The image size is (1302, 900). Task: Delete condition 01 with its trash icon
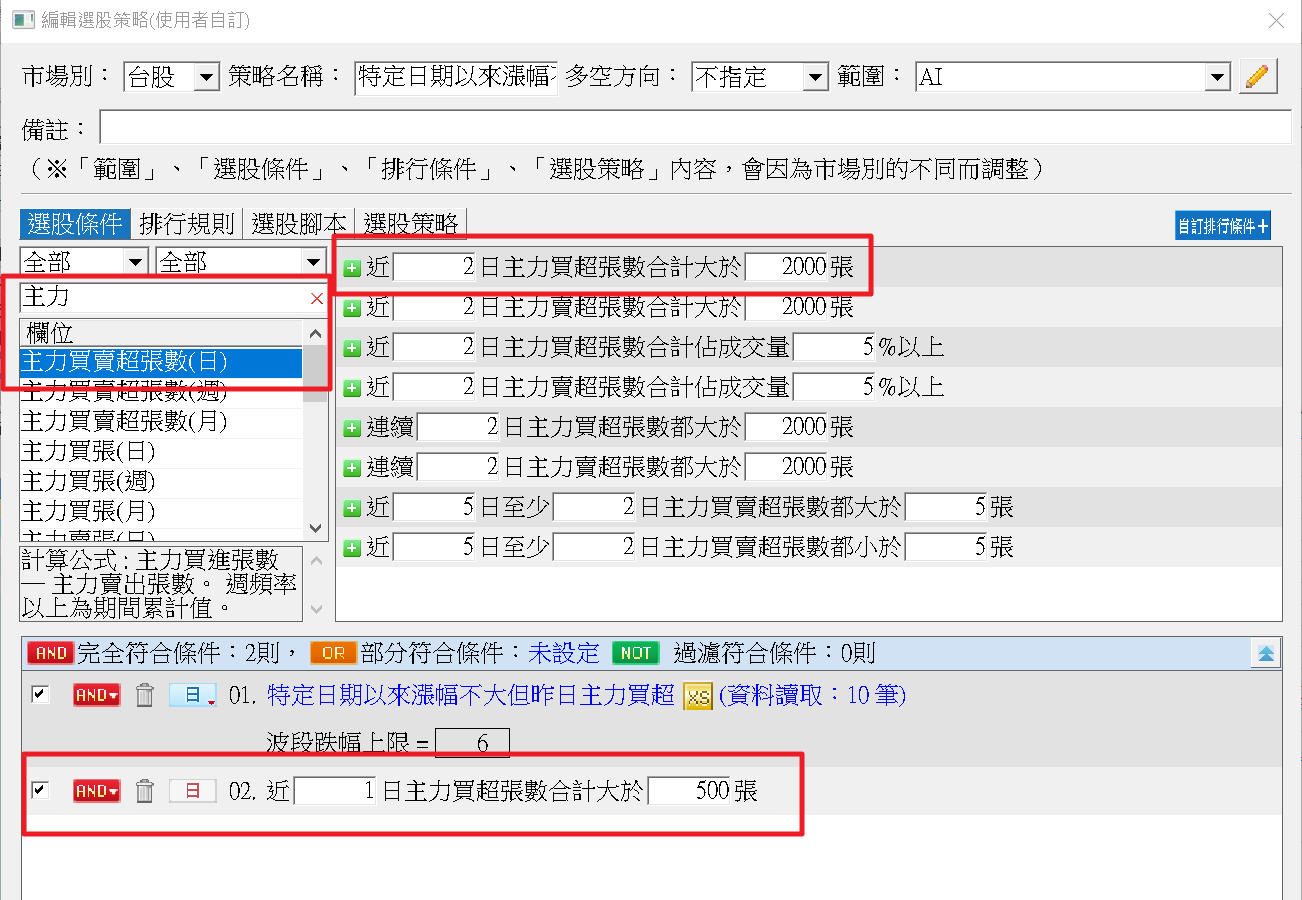coord(145,695)
